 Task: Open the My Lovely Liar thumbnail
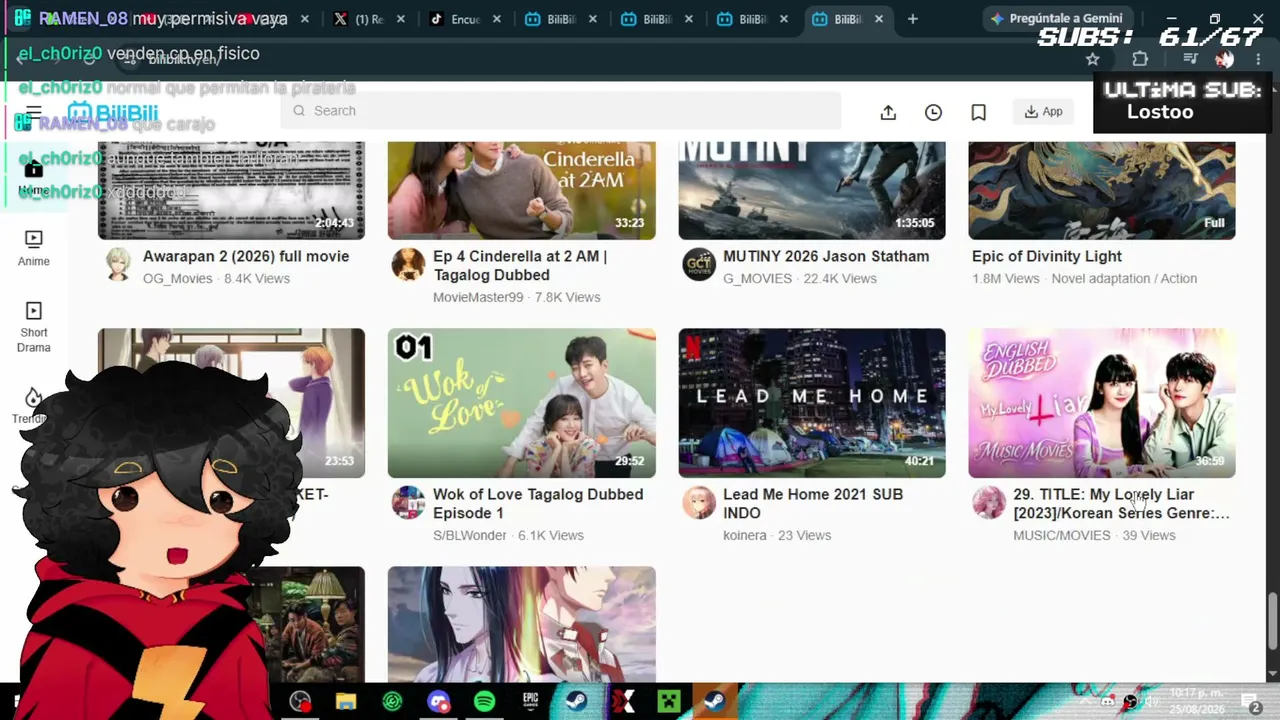pyautogui.click(x=1102, y=403)
